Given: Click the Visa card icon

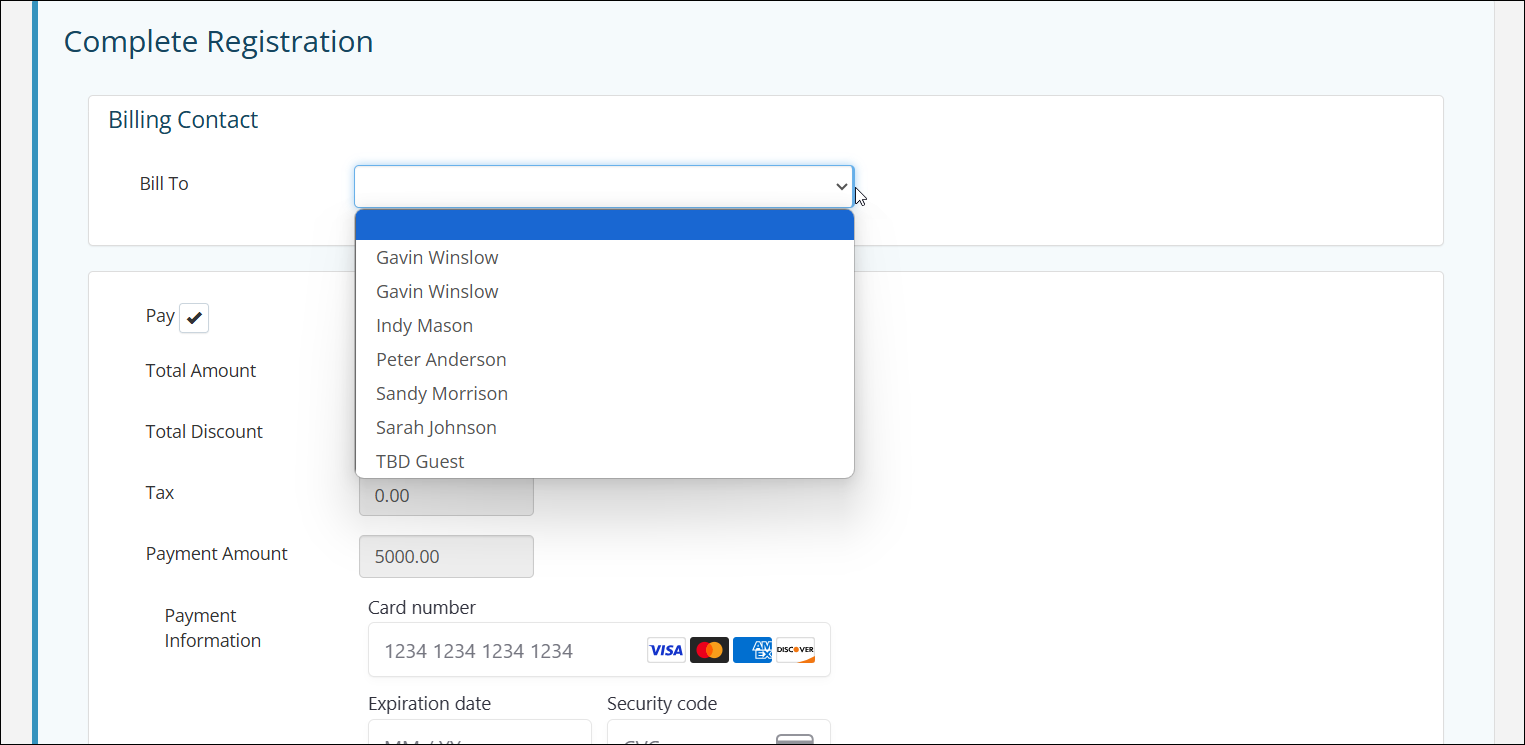Looking at the screenshot, I should [x=665, y=650].
